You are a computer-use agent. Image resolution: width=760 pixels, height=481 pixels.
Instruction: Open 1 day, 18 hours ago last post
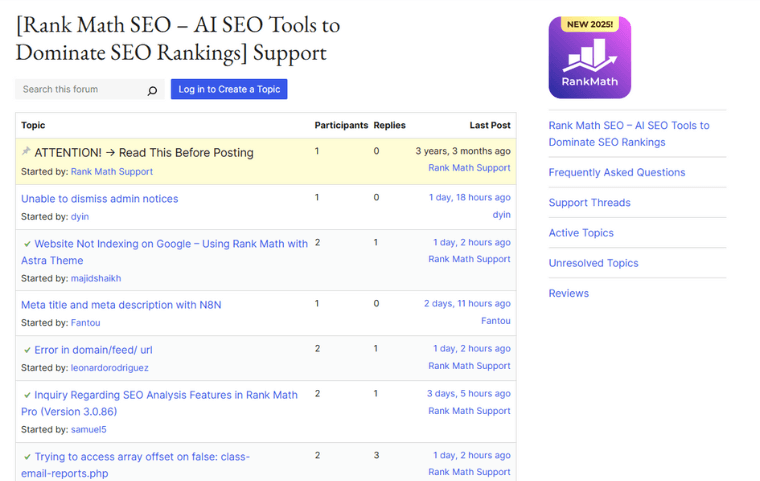pyautogui.click(x=470, y=197)
